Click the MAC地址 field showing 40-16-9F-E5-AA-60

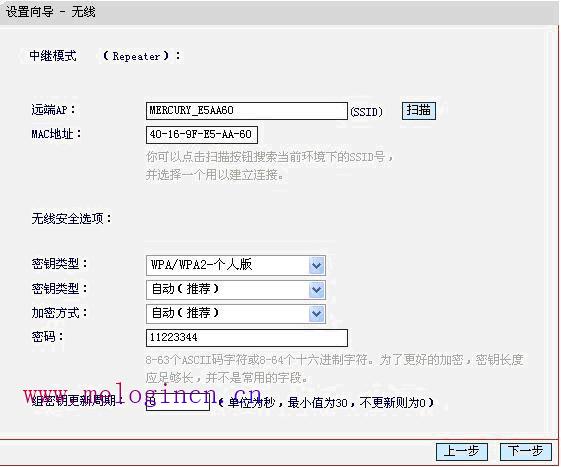[202, 135]
